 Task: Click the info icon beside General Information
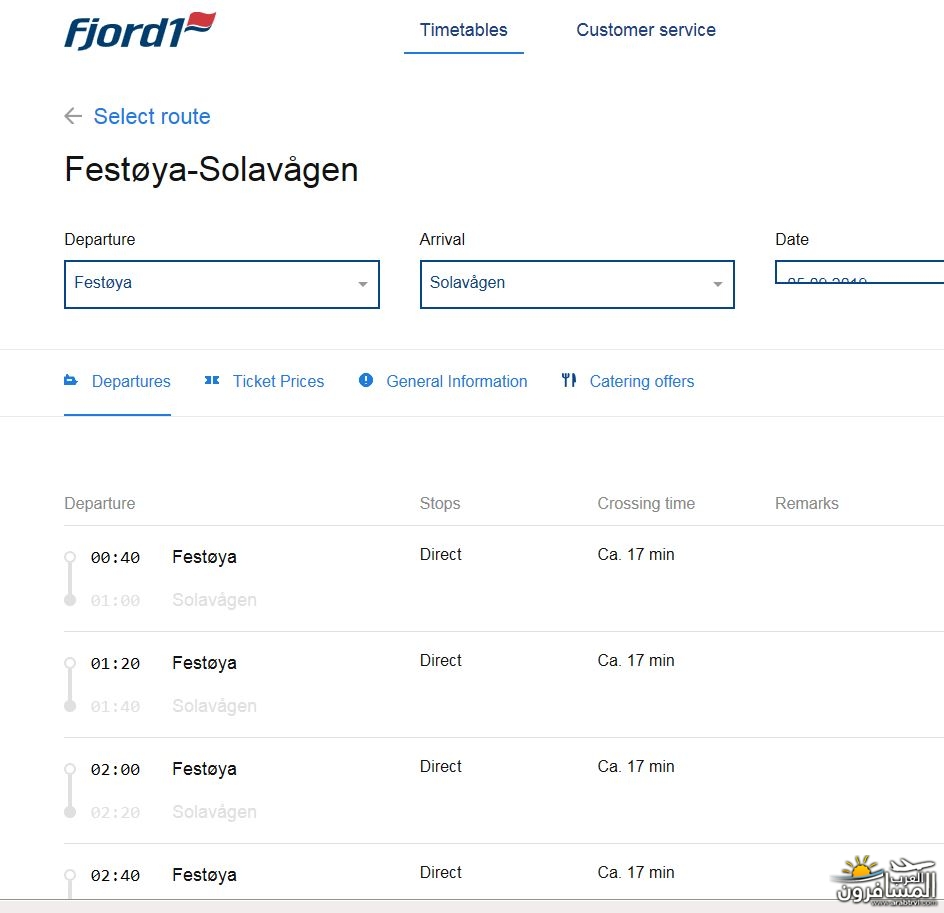coord(366,381)
